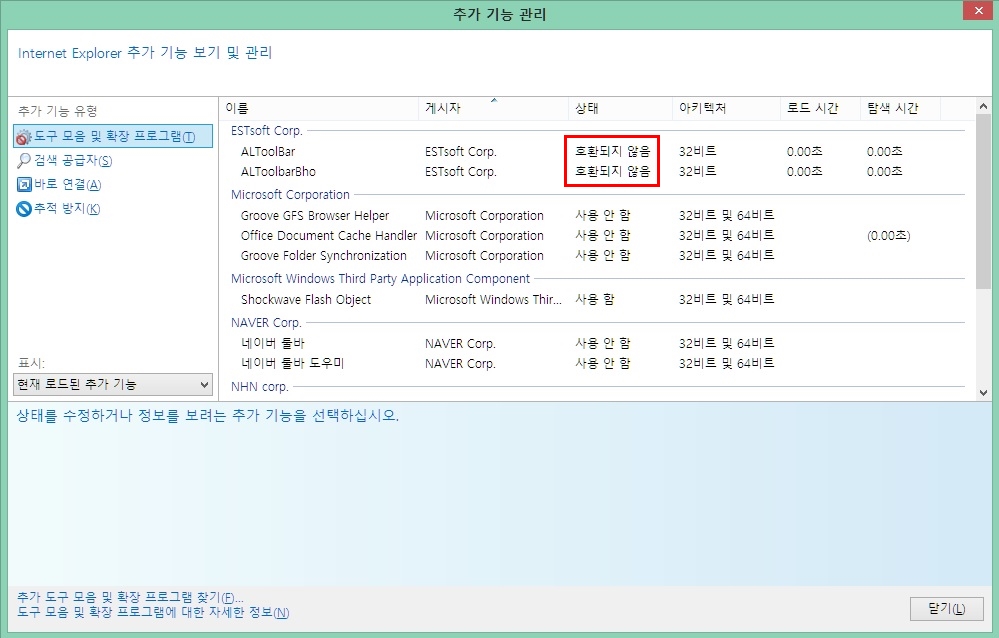
Task: Click 사용 함 status of Shockwave Flash
Action: coord(594,299)
